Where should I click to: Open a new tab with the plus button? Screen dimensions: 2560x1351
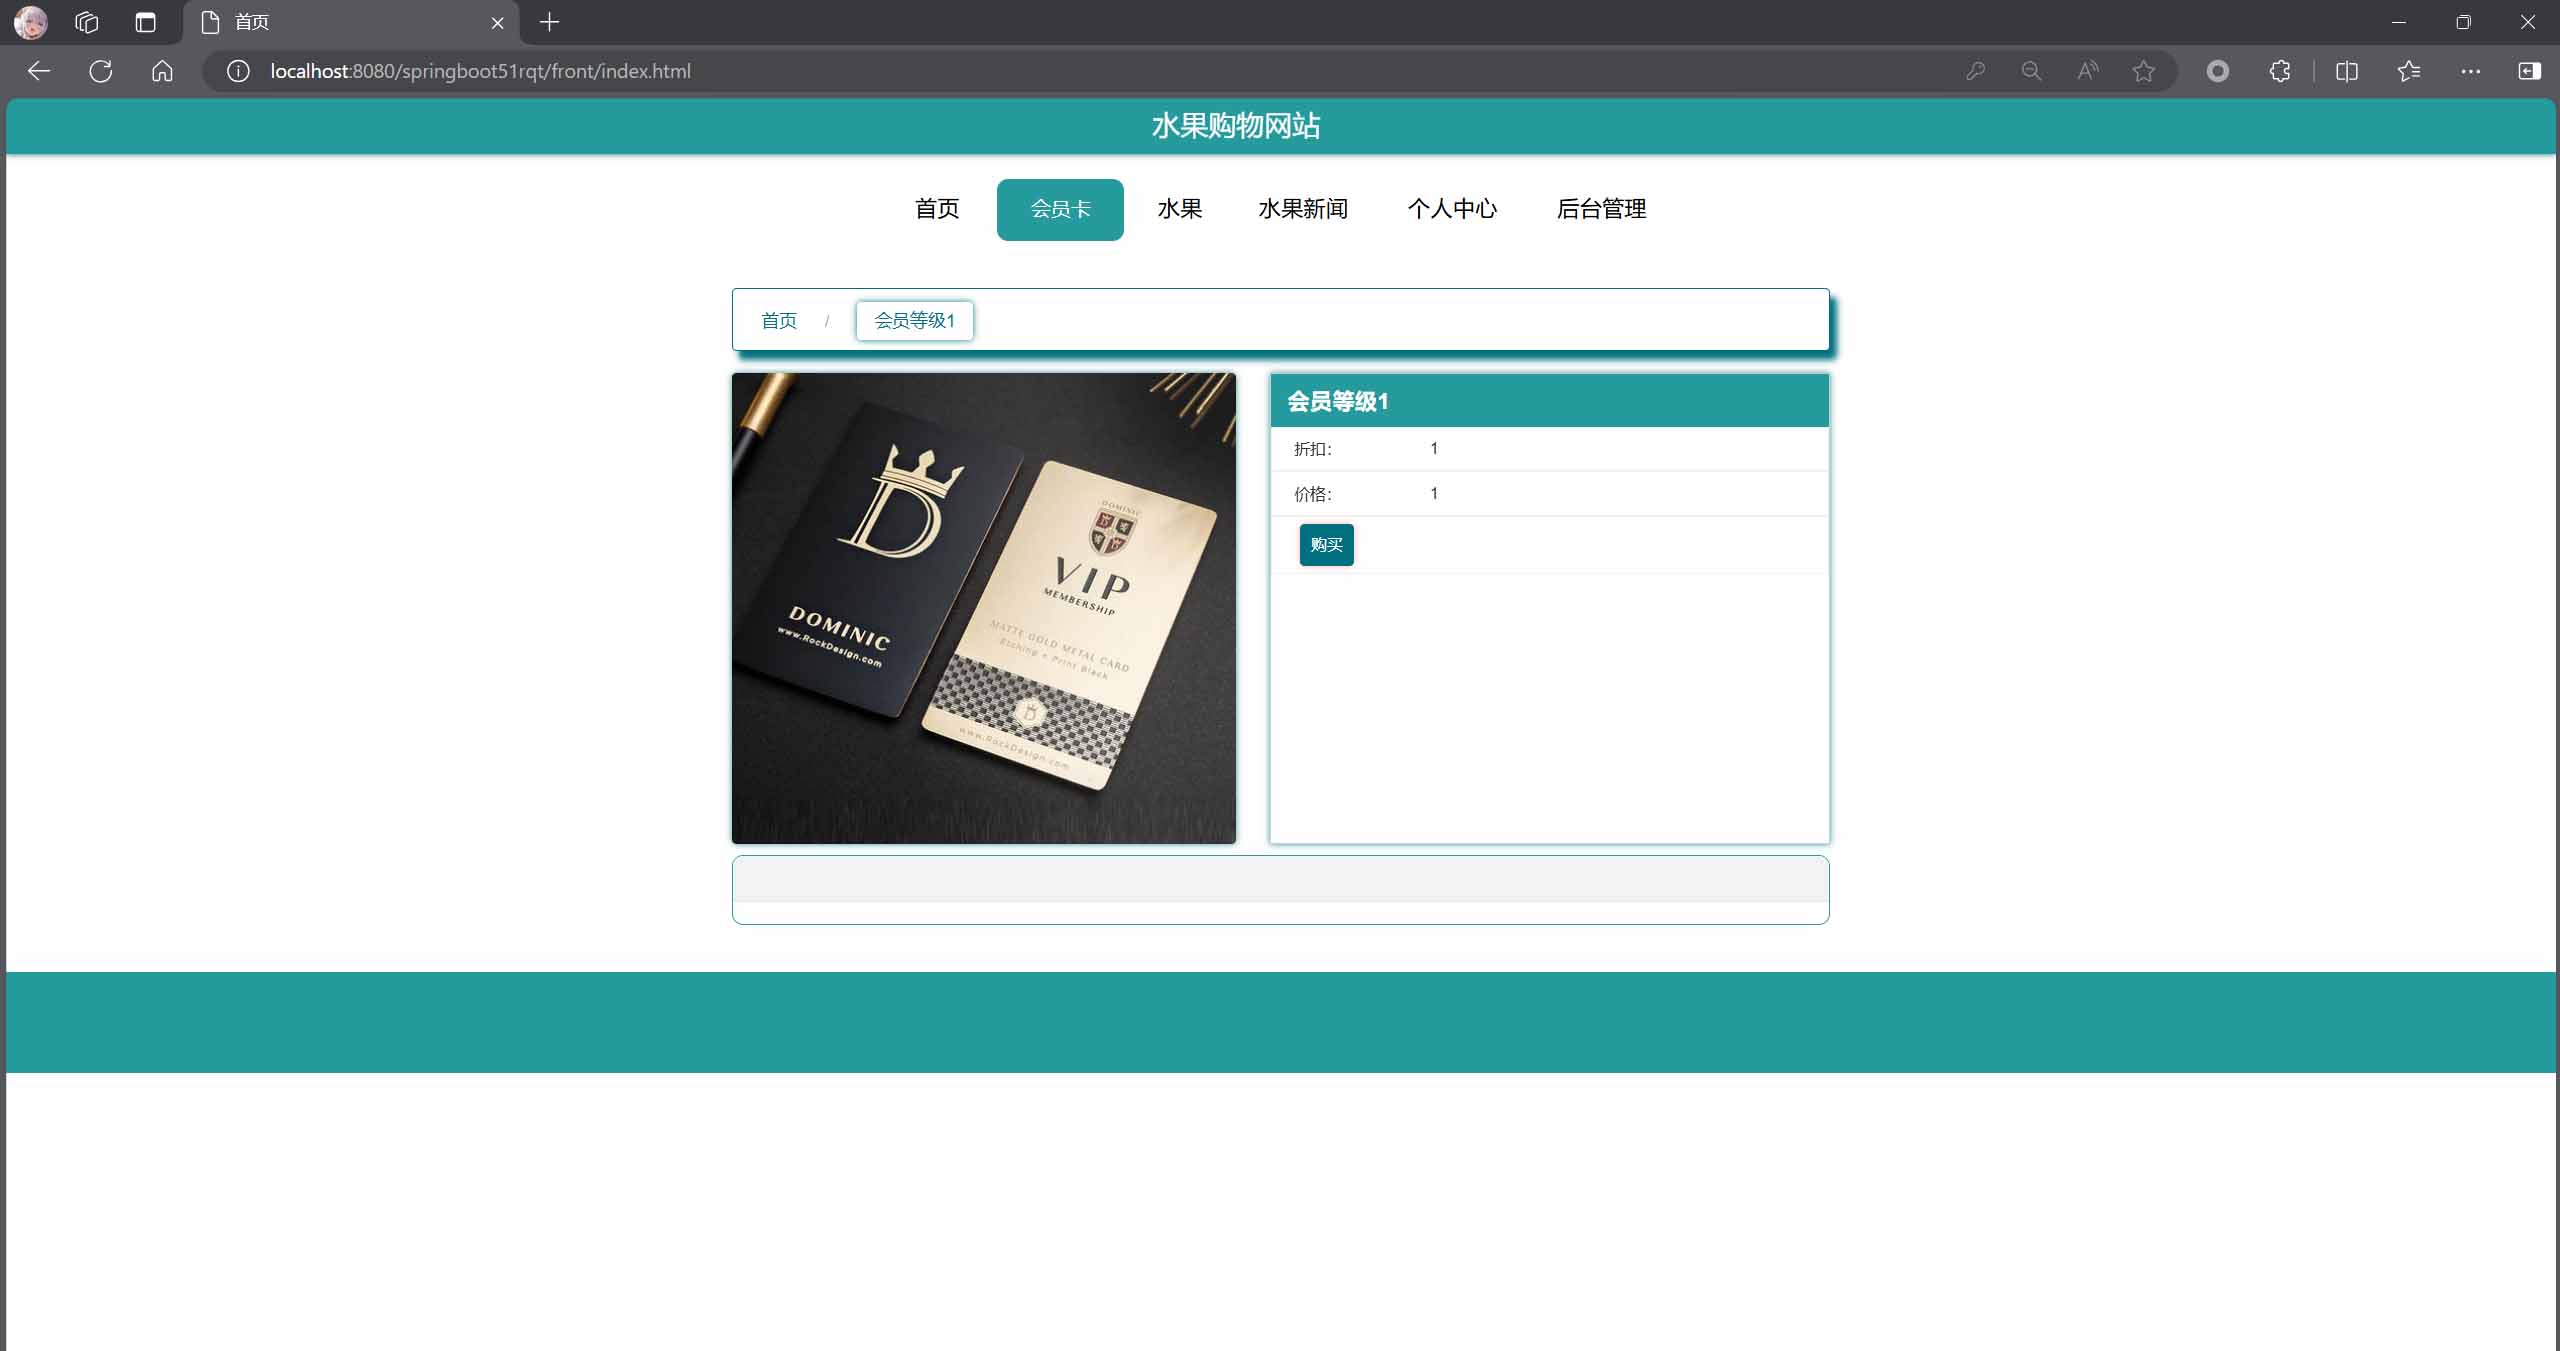point(549,22)
